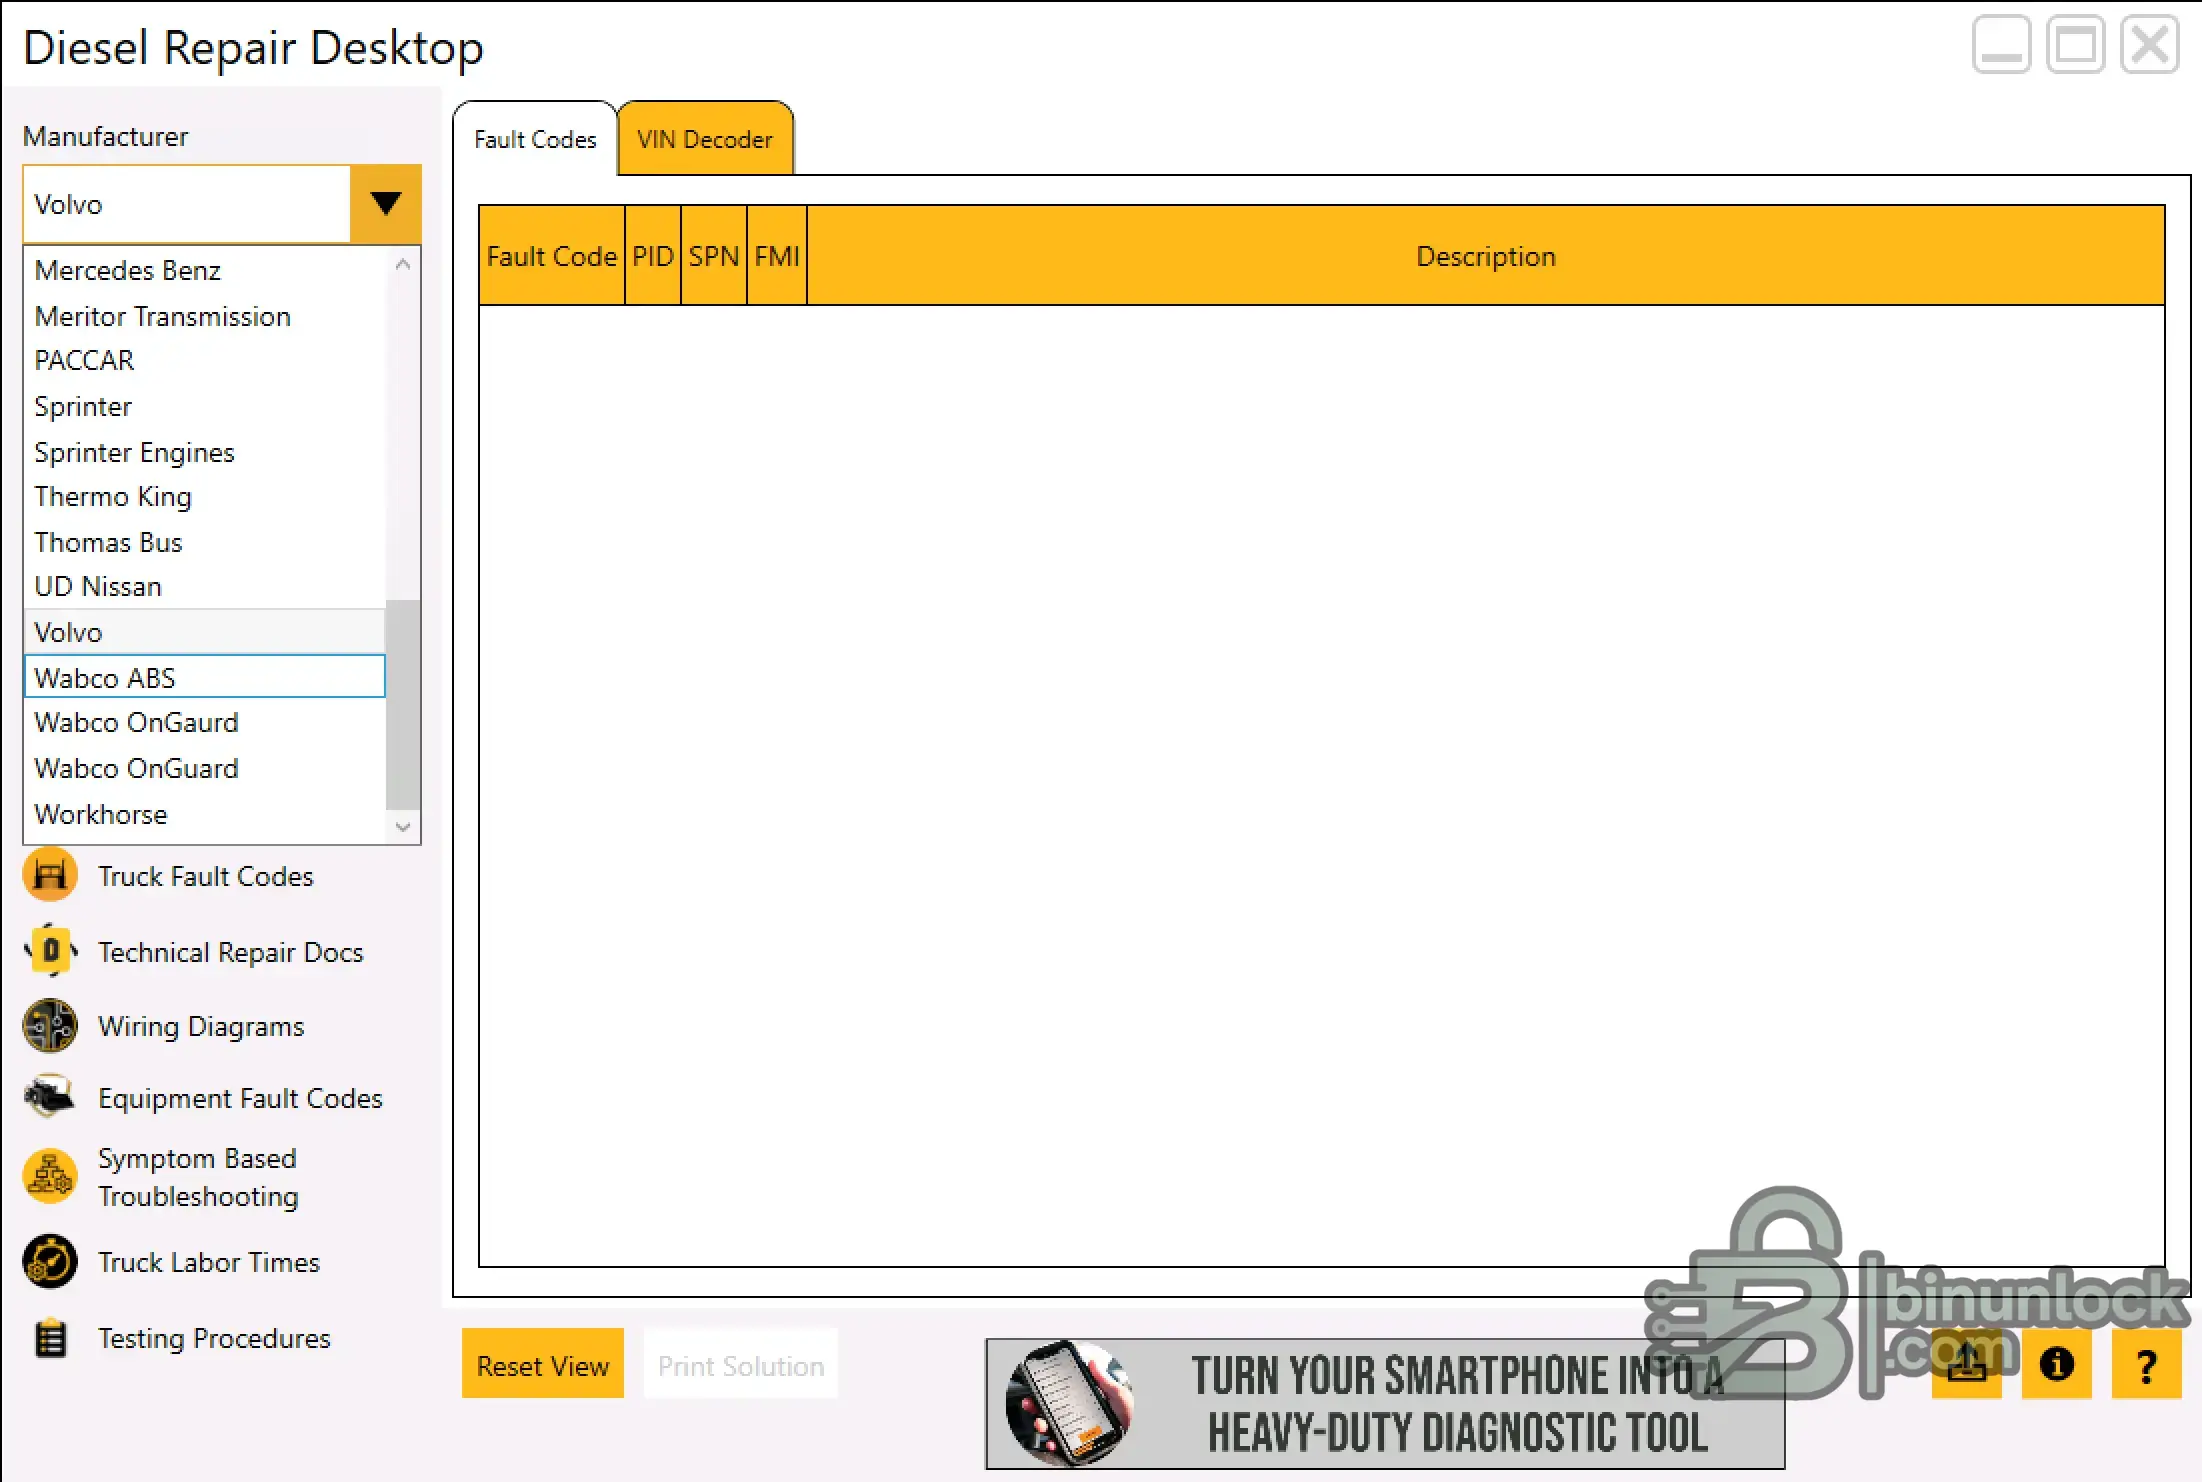Viewport: 2202px width, 1482px height.
Task: Click the FMI column header
Action: coord(777,255)
